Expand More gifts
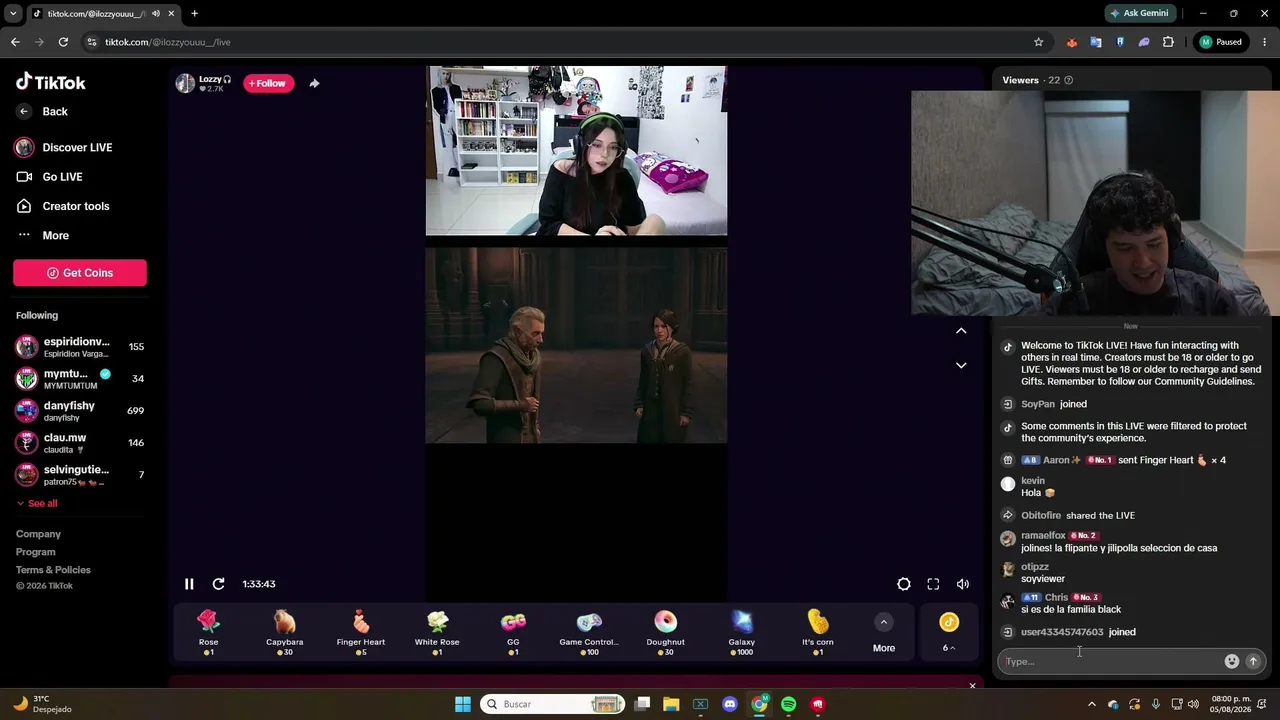 pyautogui.click(x=884, y=633)
